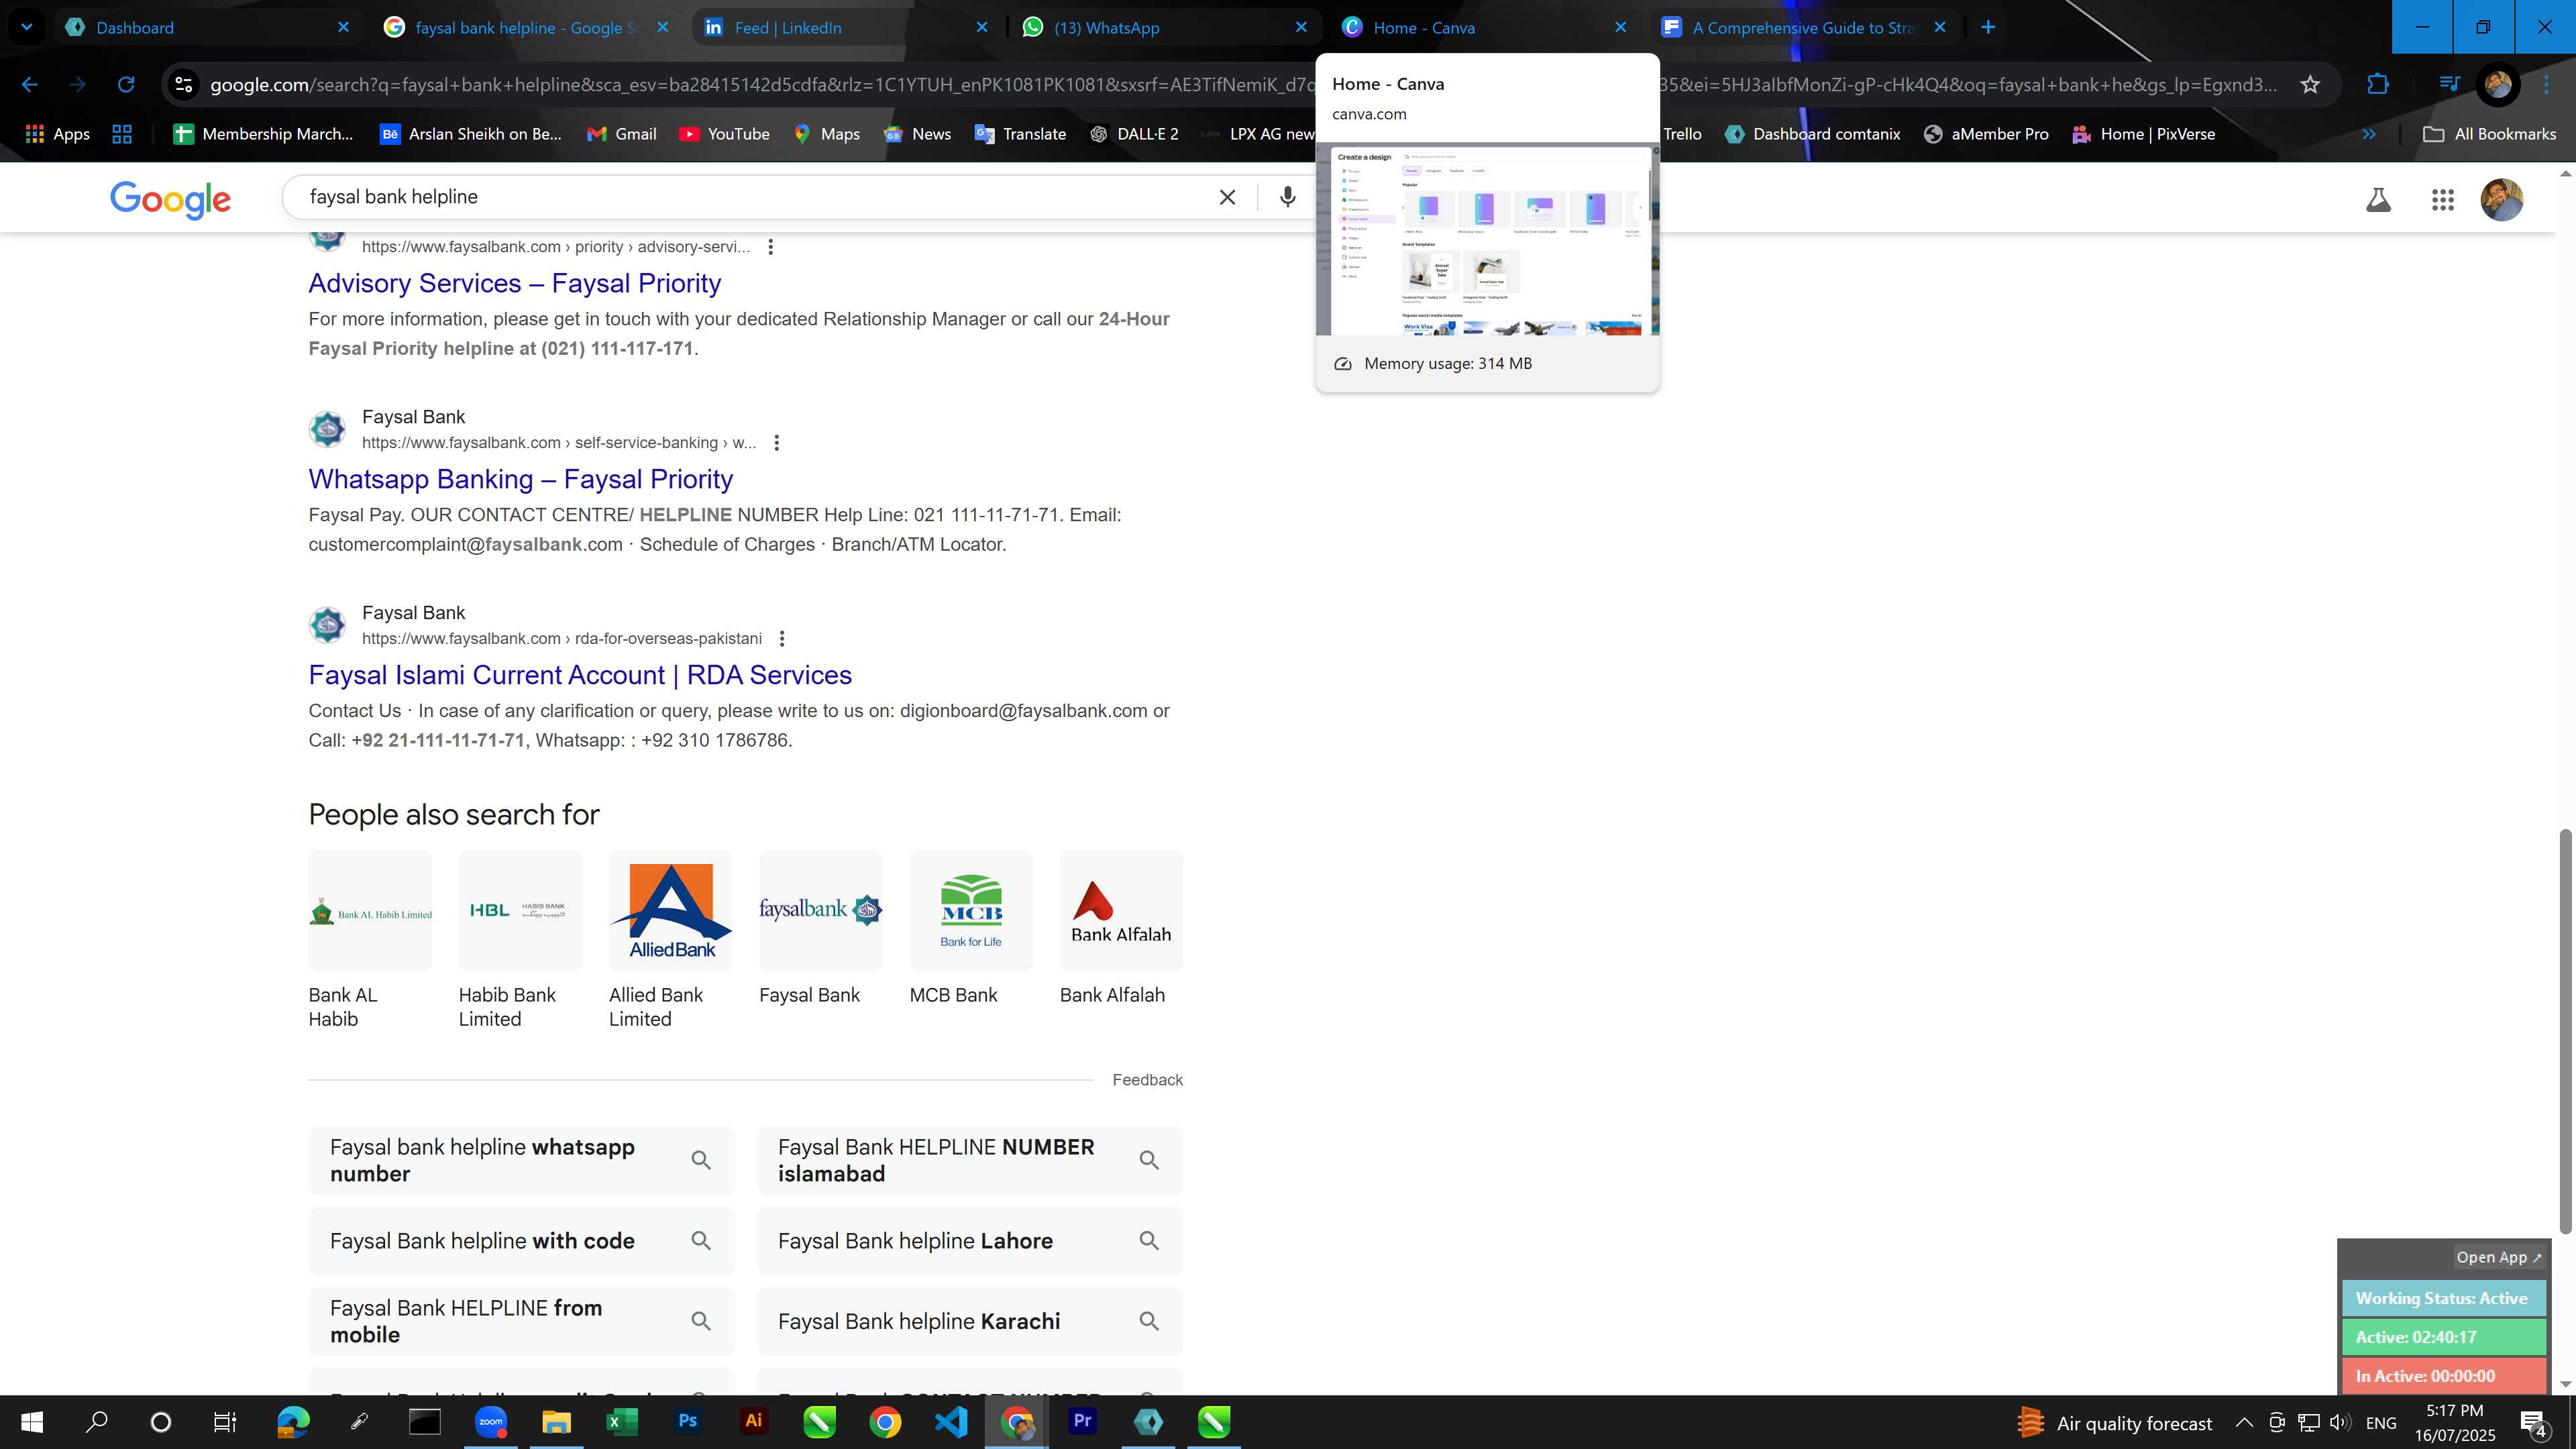The width and height of the screenshot is (2576, 1449).
Task: Open the Apps shortcut in bookmarks bar
Action: (57, 134)
